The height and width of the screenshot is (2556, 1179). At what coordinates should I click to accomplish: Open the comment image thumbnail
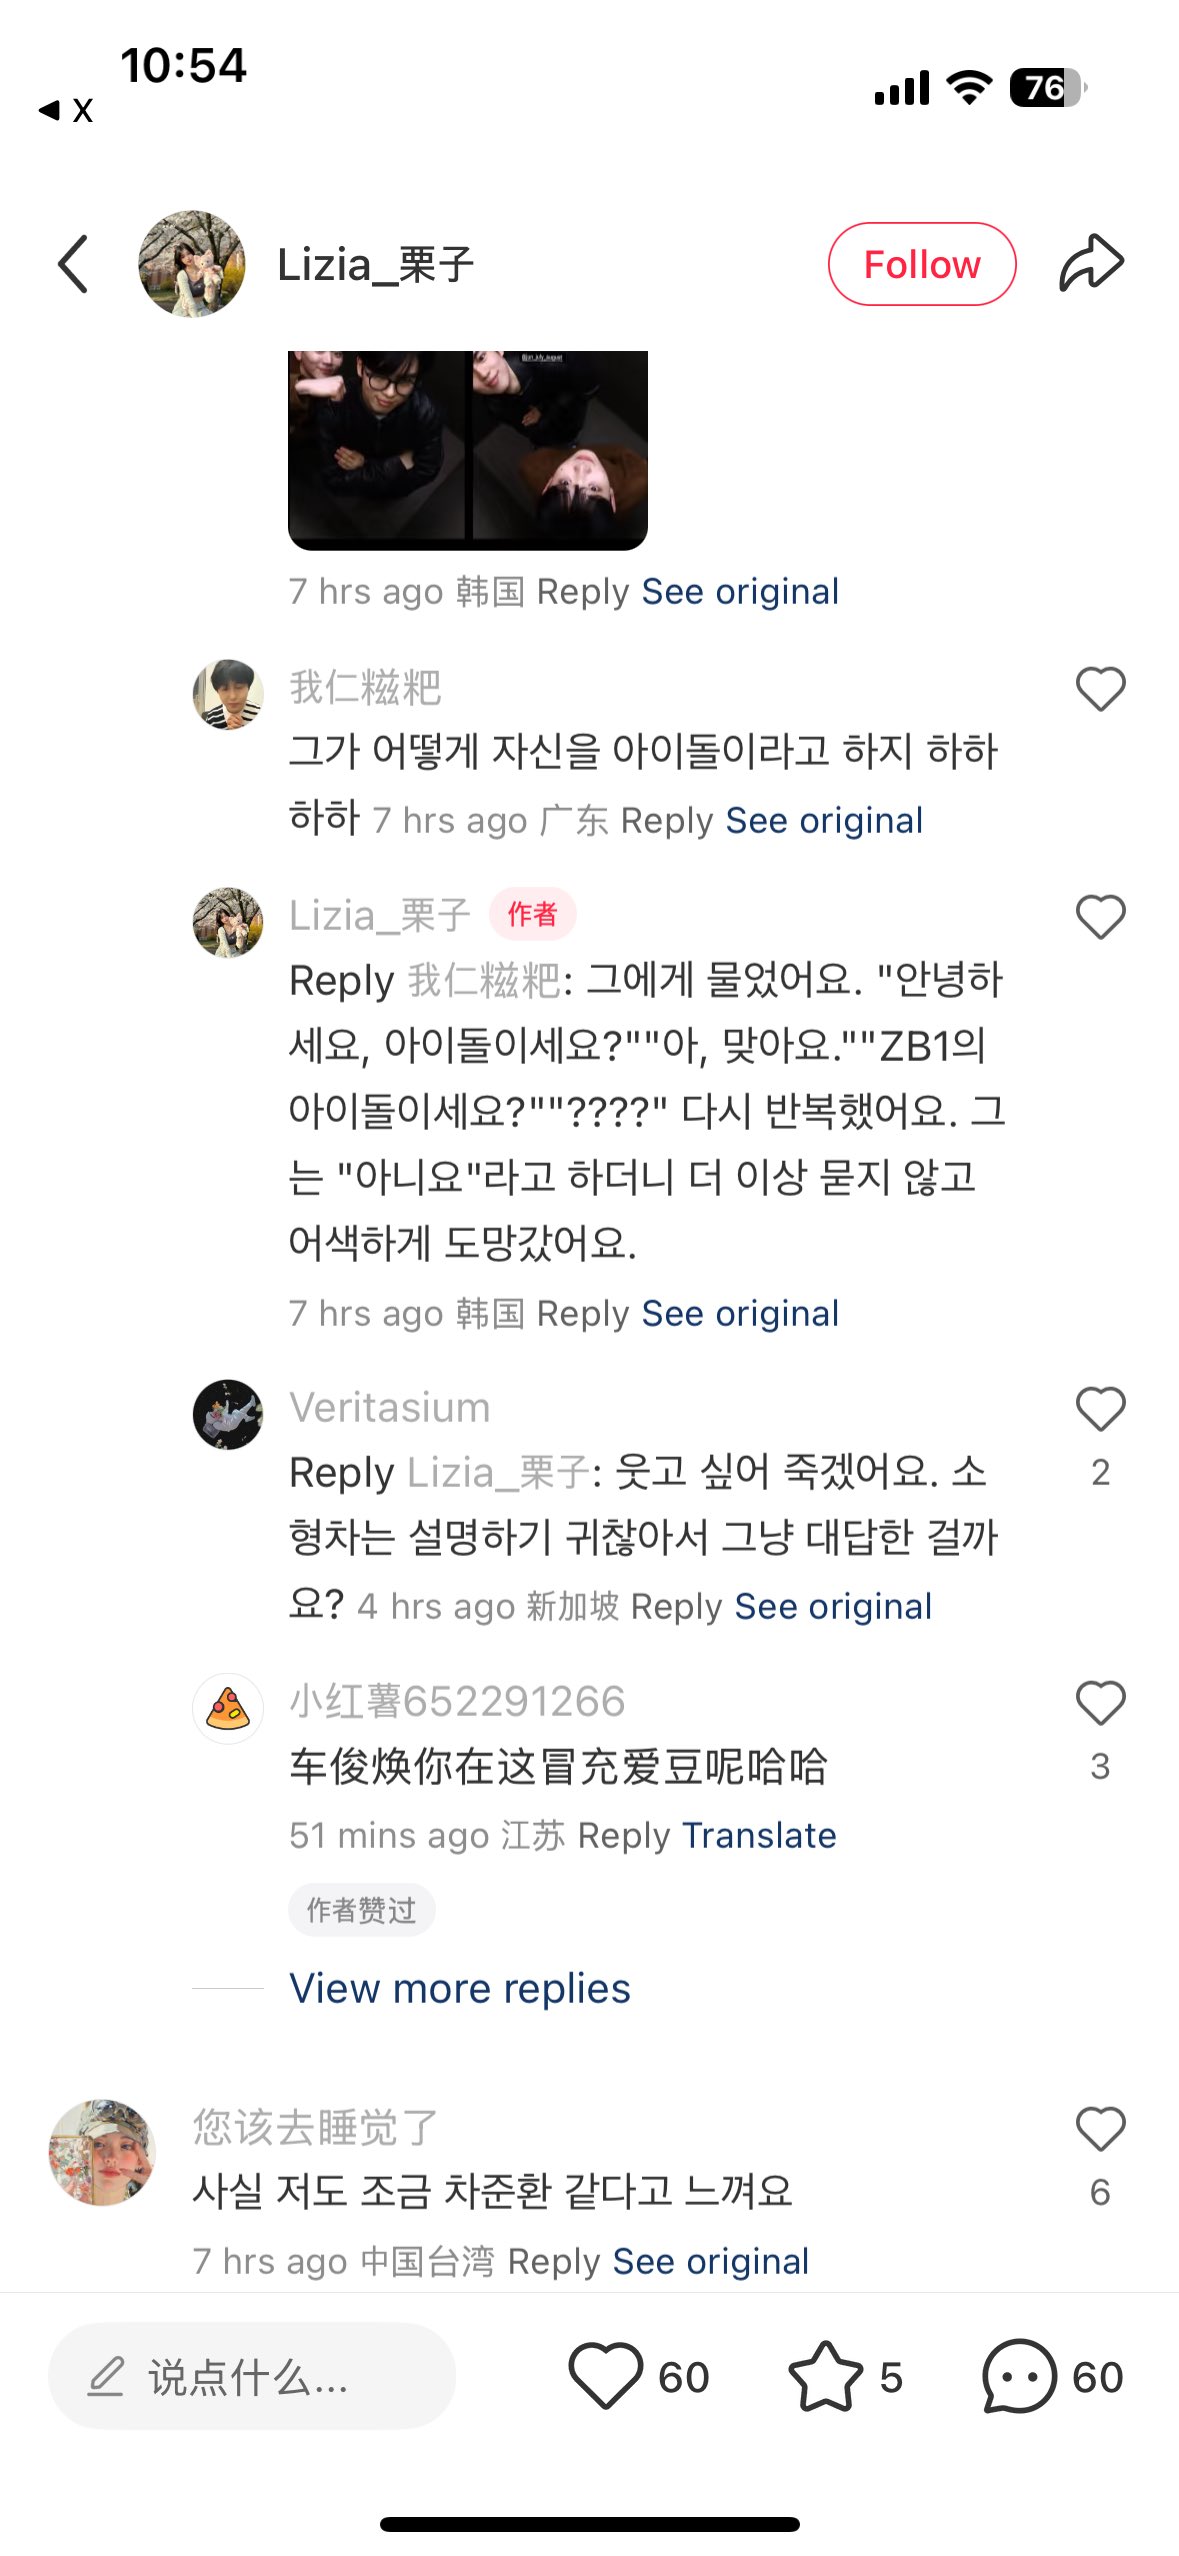click(x=468, y=450)
